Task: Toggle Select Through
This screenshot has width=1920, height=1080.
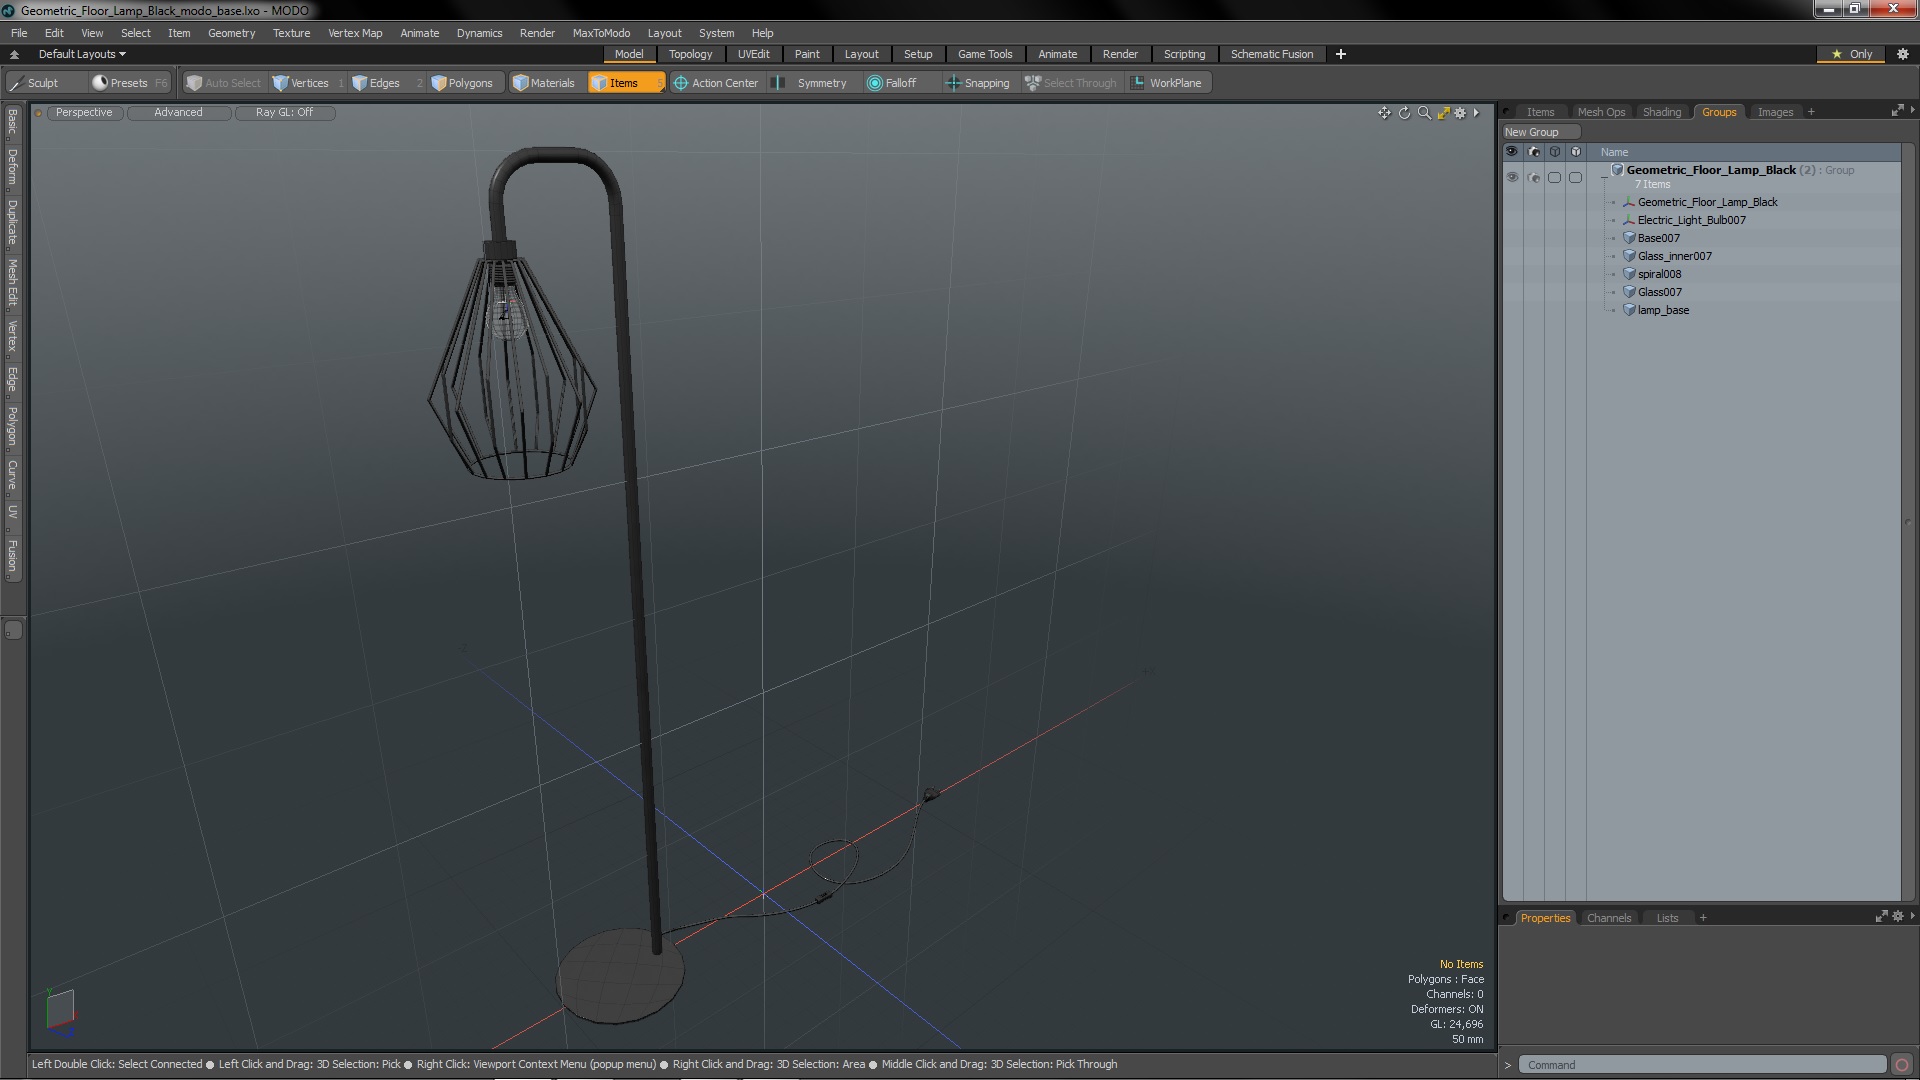Action: (x=1071, y=83)
